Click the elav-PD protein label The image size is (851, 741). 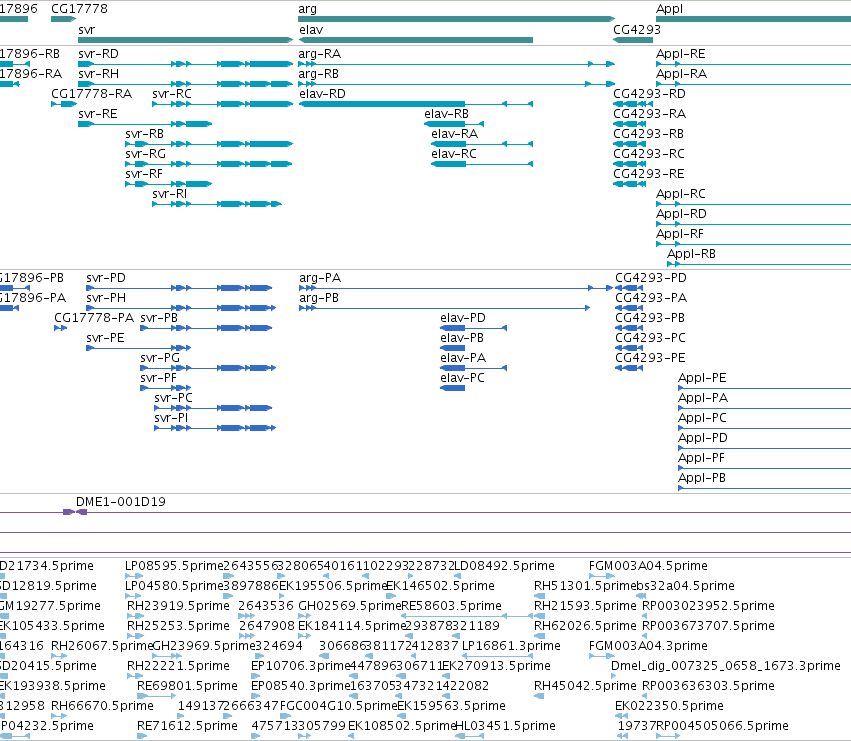(x=463, y=318)
